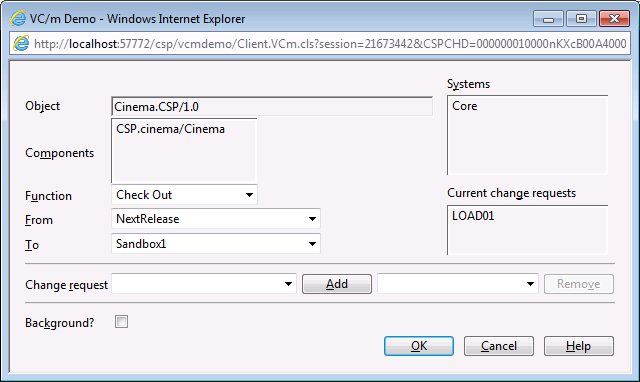This screenshot has height=382, width=640.
Task: Click the Object field containing Cinema.CSP/1.0
Action: (272, 107)
